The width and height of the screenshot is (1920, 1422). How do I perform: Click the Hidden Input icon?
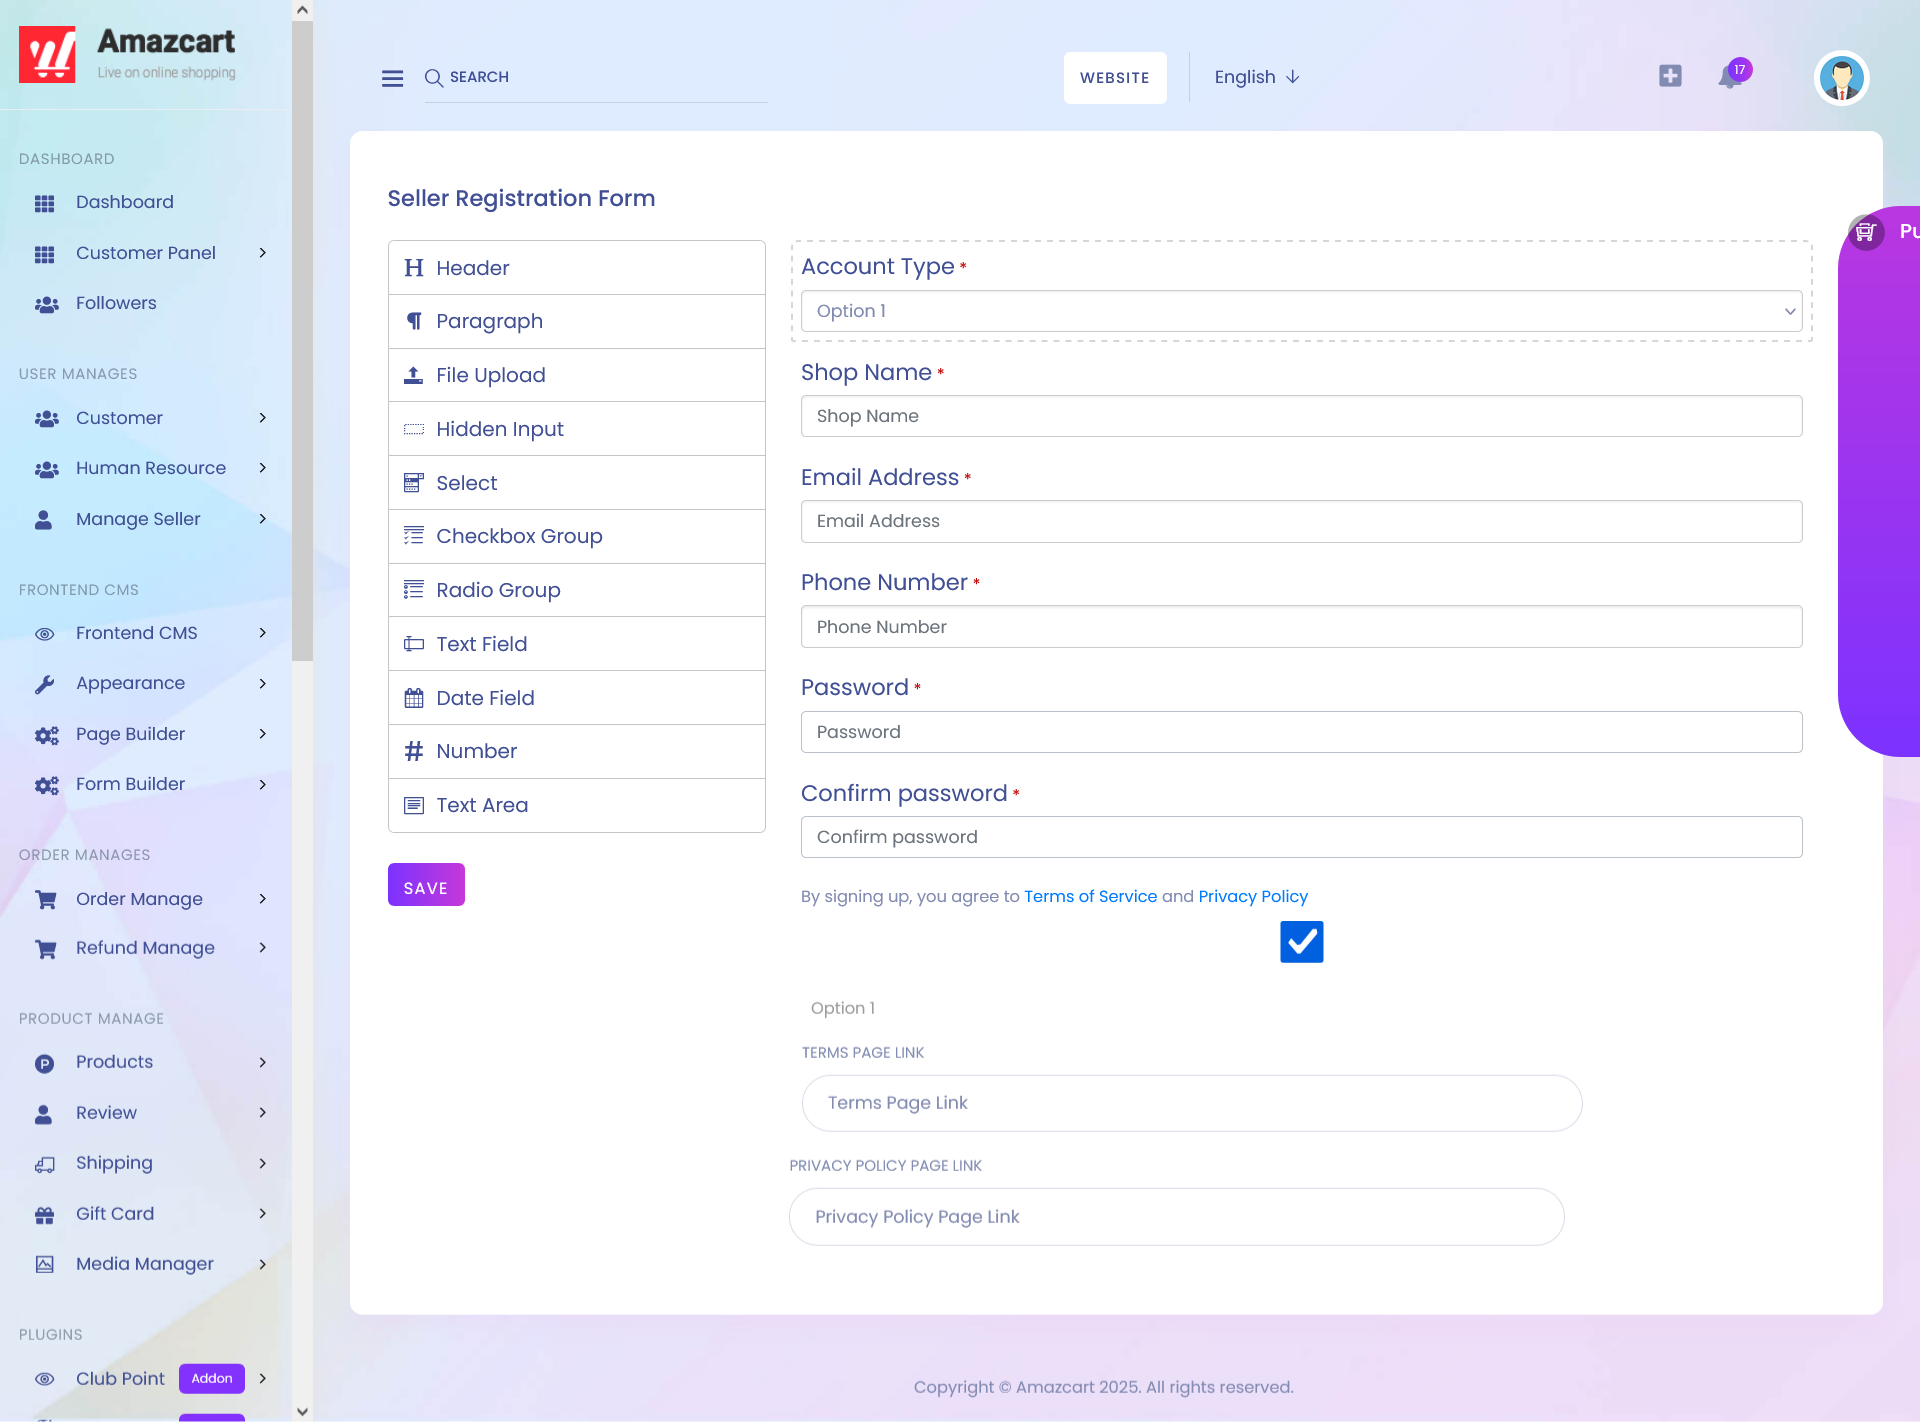(x=414, y=429)
